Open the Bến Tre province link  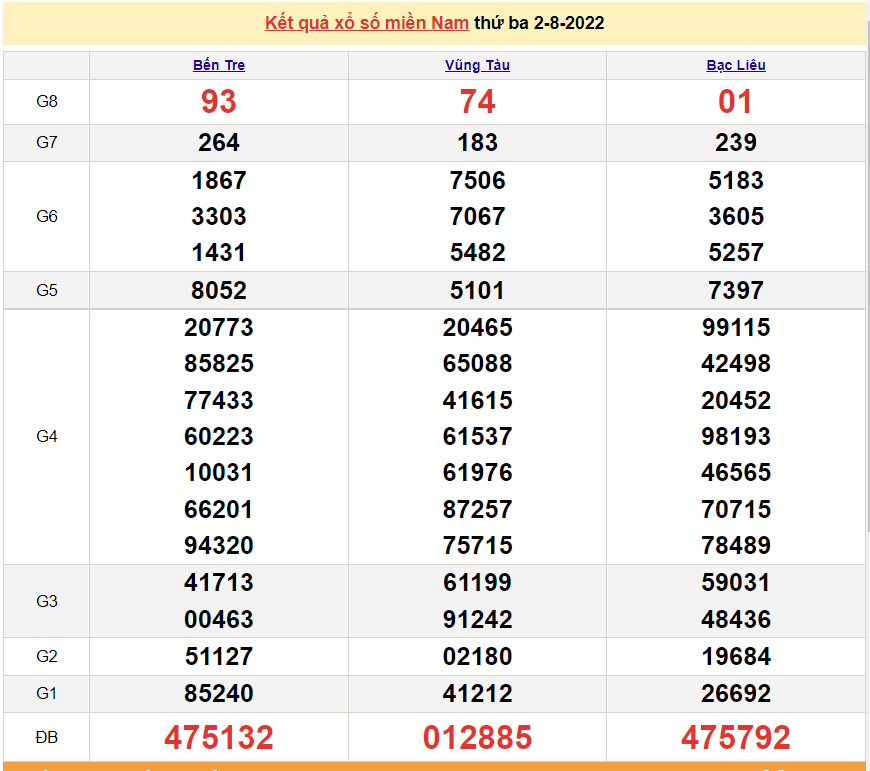tap(219, 65)
